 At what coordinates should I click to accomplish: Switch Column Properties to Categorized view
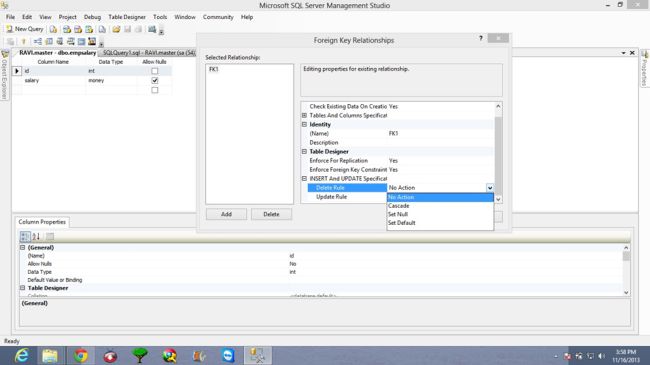pyautogui.click(x=25, y=236)
